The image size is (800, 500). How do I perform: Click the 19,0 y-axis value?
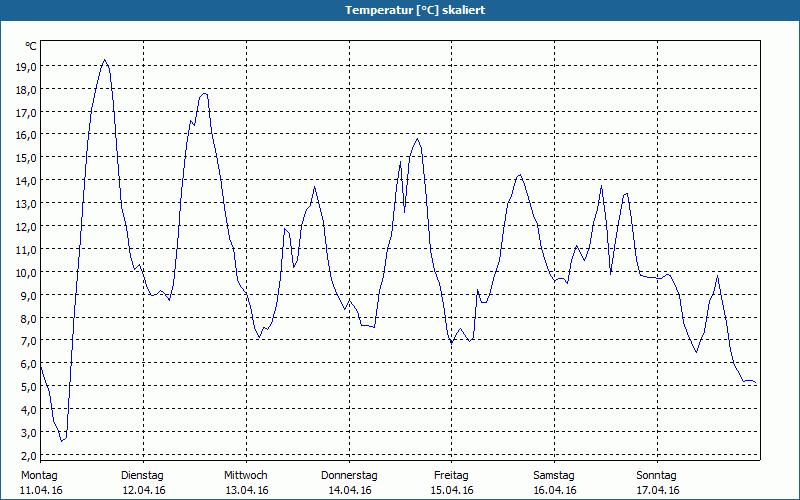point(26,66)
